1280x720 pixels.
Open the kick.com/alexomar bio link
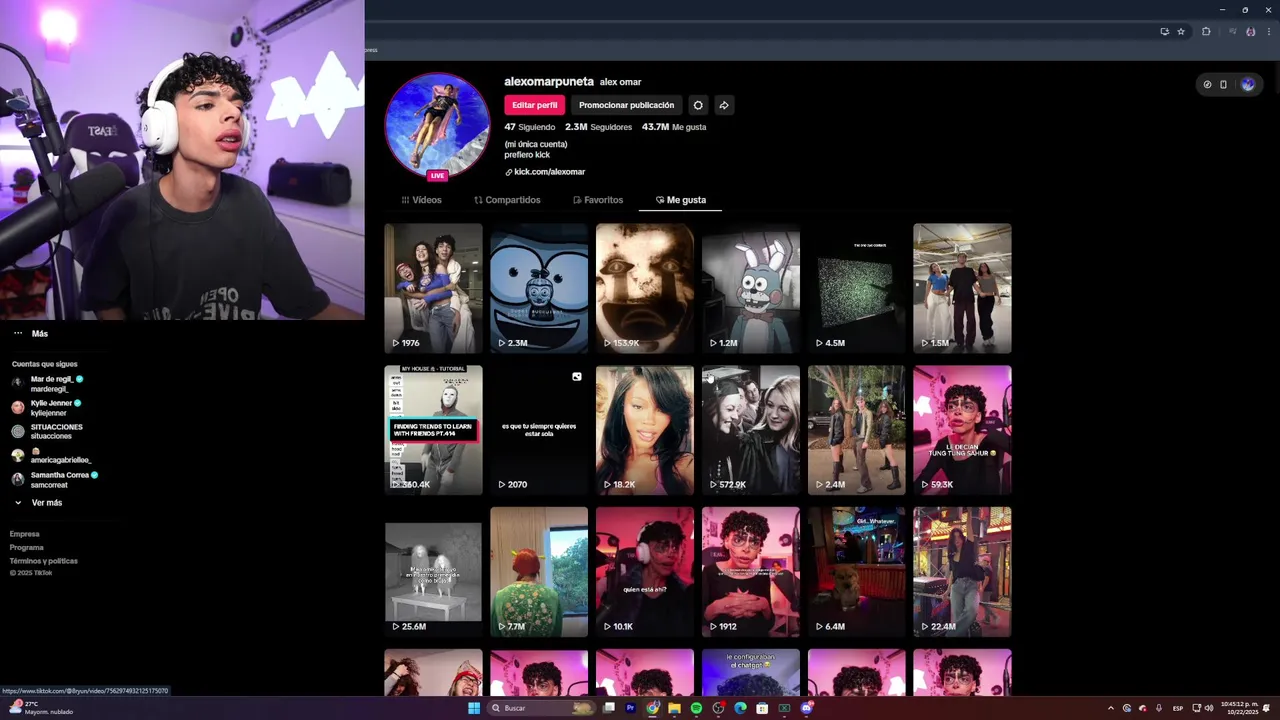coord(545,172)
